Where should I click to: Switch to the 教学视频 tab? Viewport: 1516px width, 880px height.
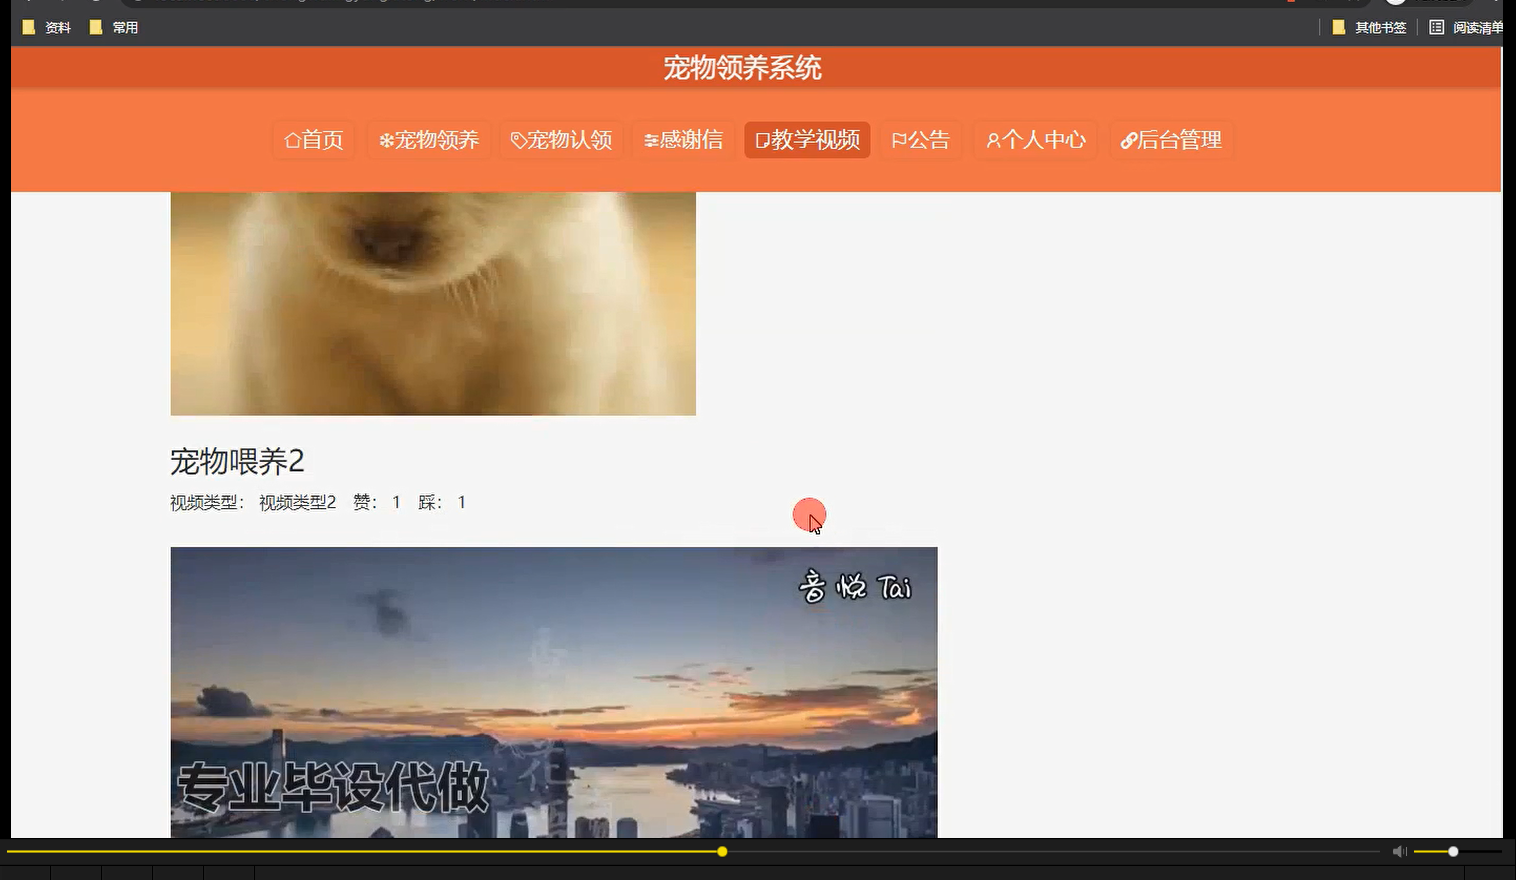point(807,140)
